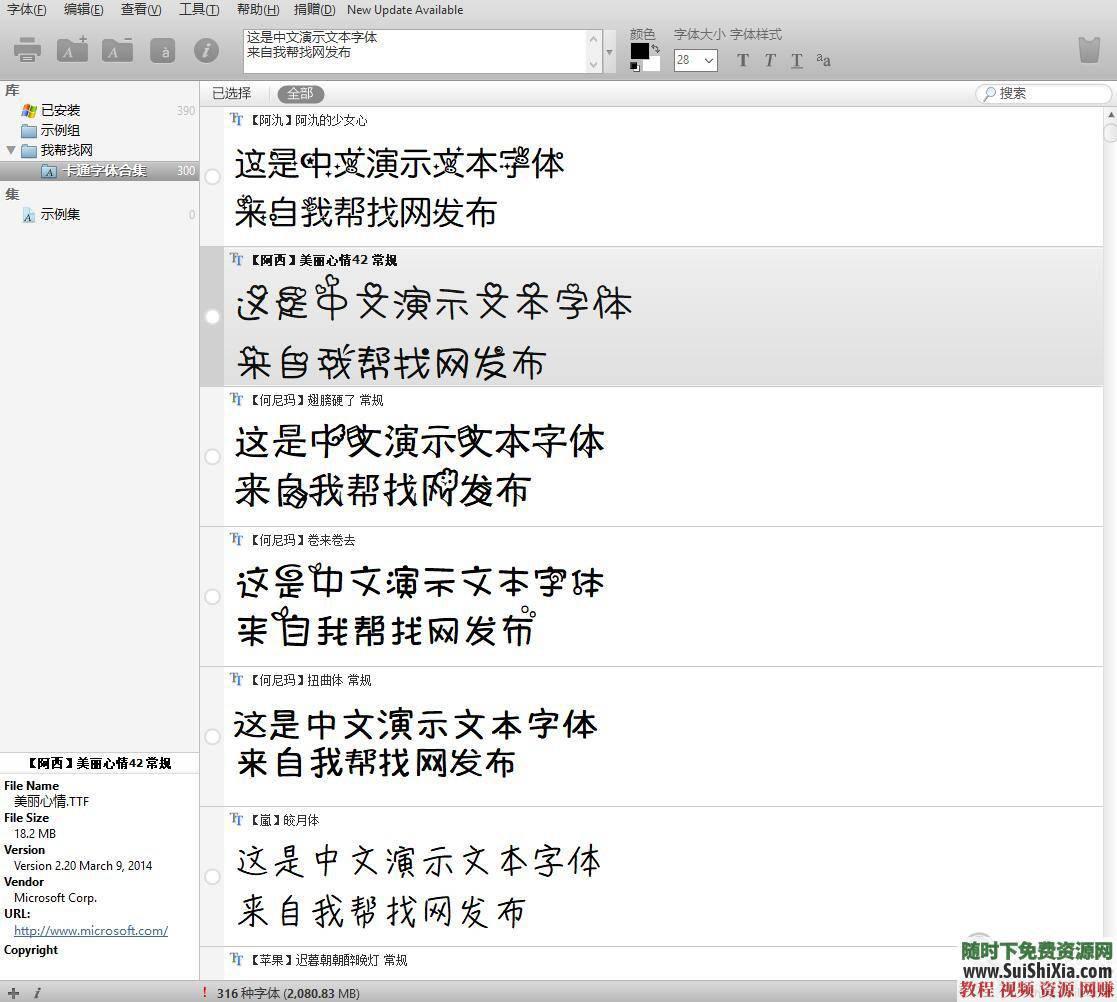Collapse the 我帮找网 folder in the library
This screenshot has height=1002, width=1117.
[x=12, y=150]
